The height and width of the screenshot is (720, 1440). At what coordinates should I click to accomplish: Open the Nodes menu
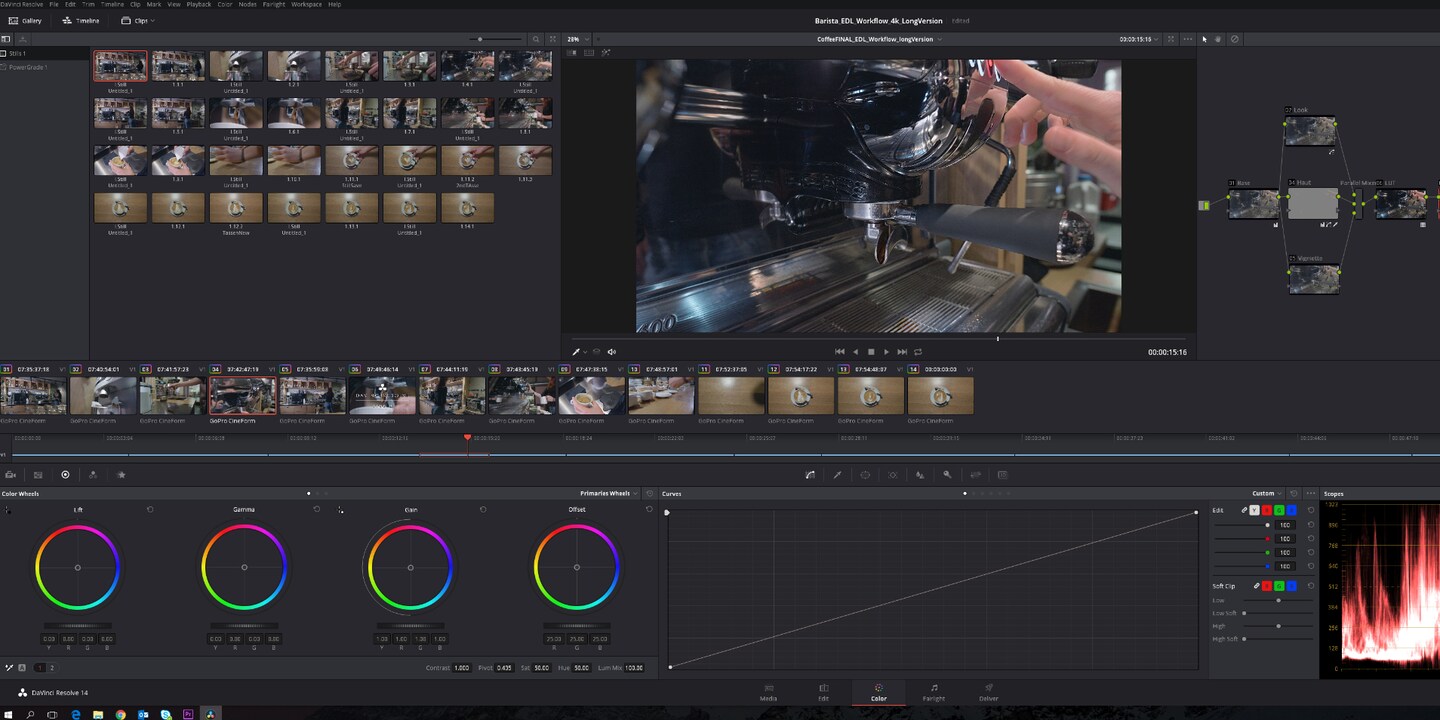(247, 4)
